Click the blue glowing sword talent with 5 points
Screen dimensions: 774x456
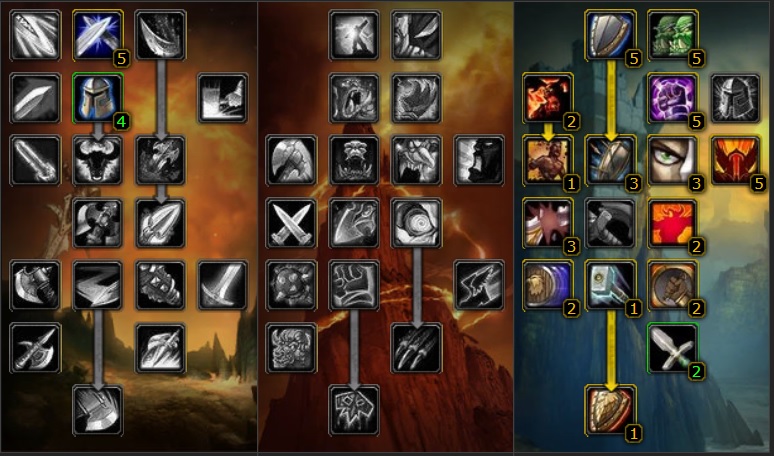(x=98, y=36)
